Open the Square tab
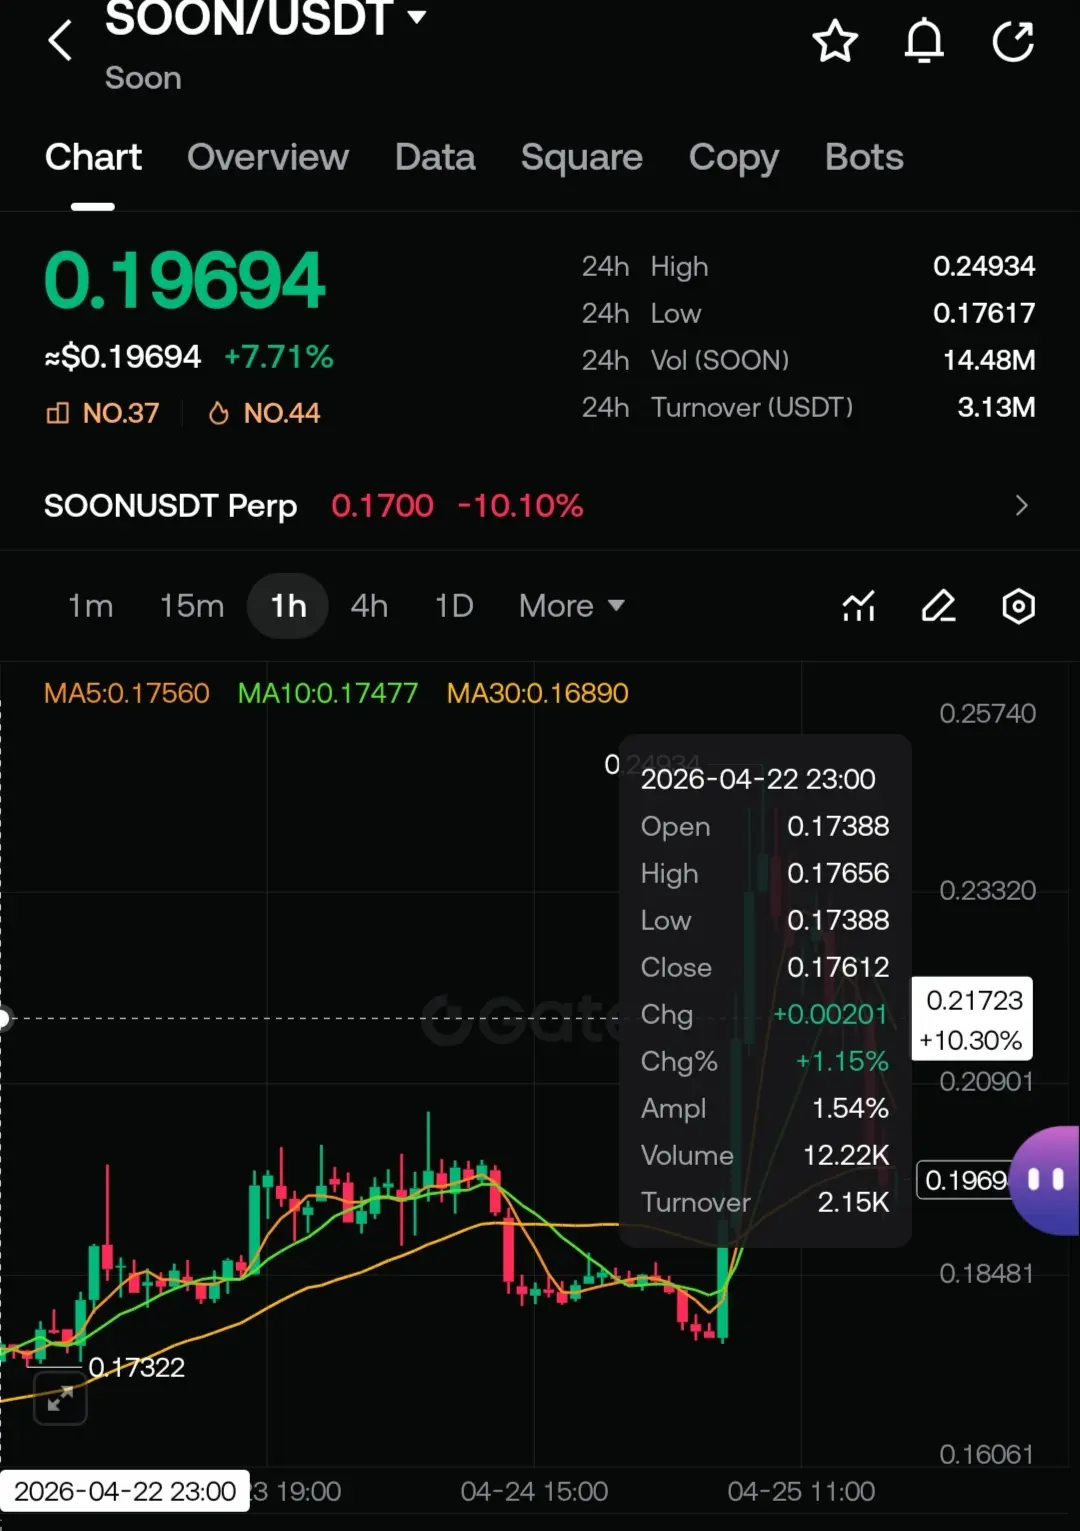1080x1531 pixels. click(582, 157)
